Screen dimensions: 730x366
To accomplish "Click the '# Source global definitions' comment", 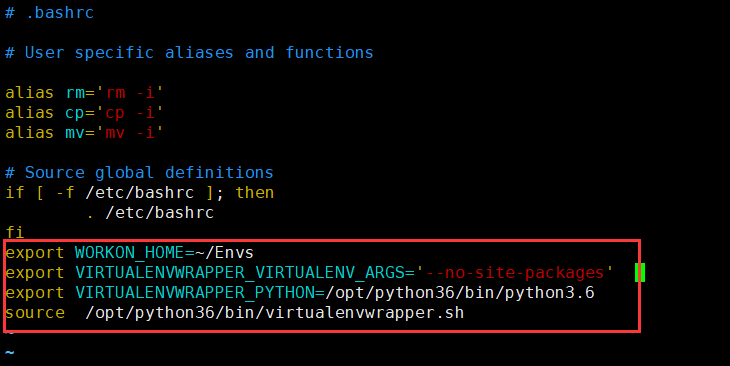I will click(139, 173).
